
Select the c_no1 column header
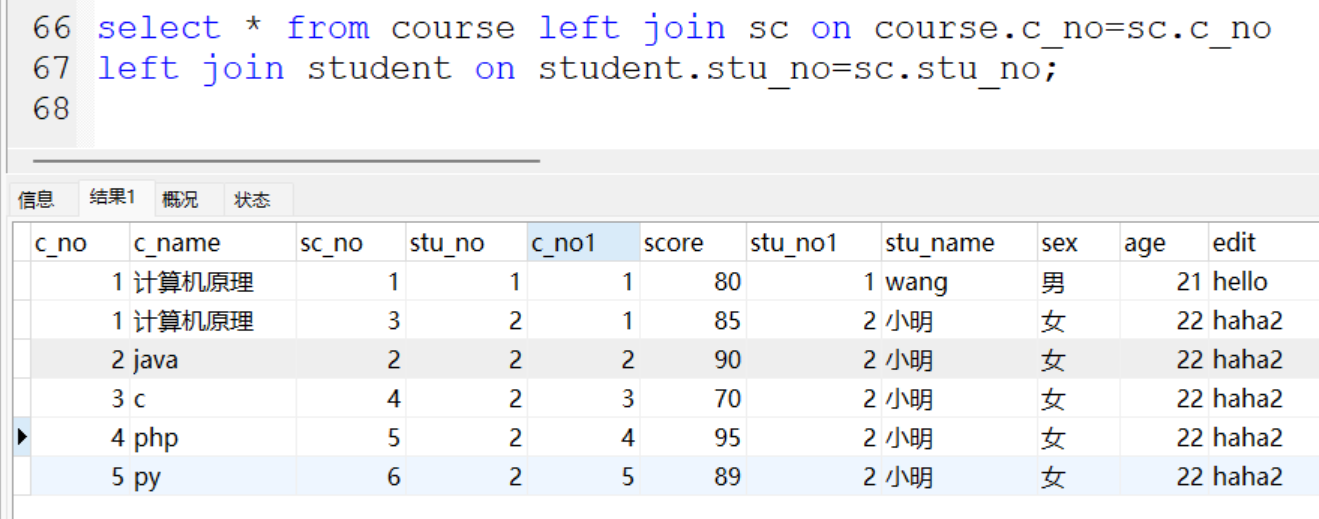tap(563, 243)
